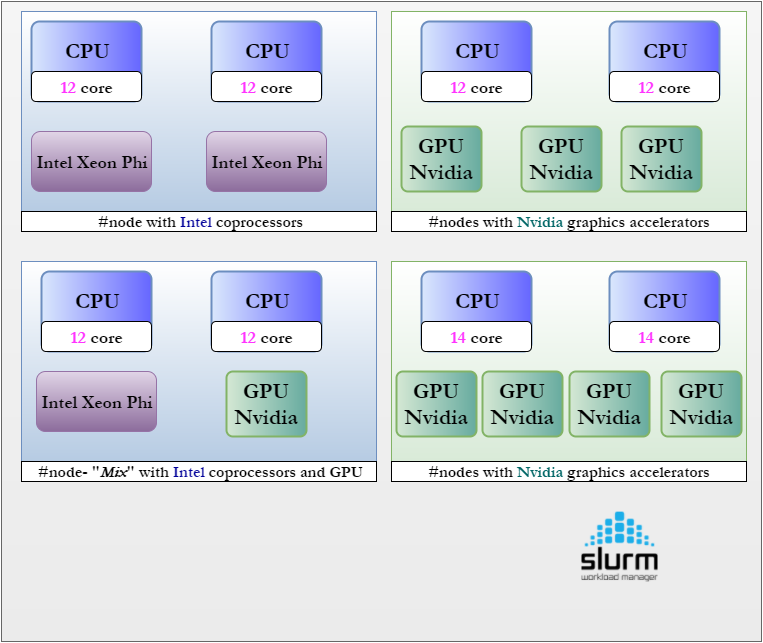763x643 pixels.
Task: Choose the third GPU Nvidia block in the four-GPU node
Action: tap(609, 404)
